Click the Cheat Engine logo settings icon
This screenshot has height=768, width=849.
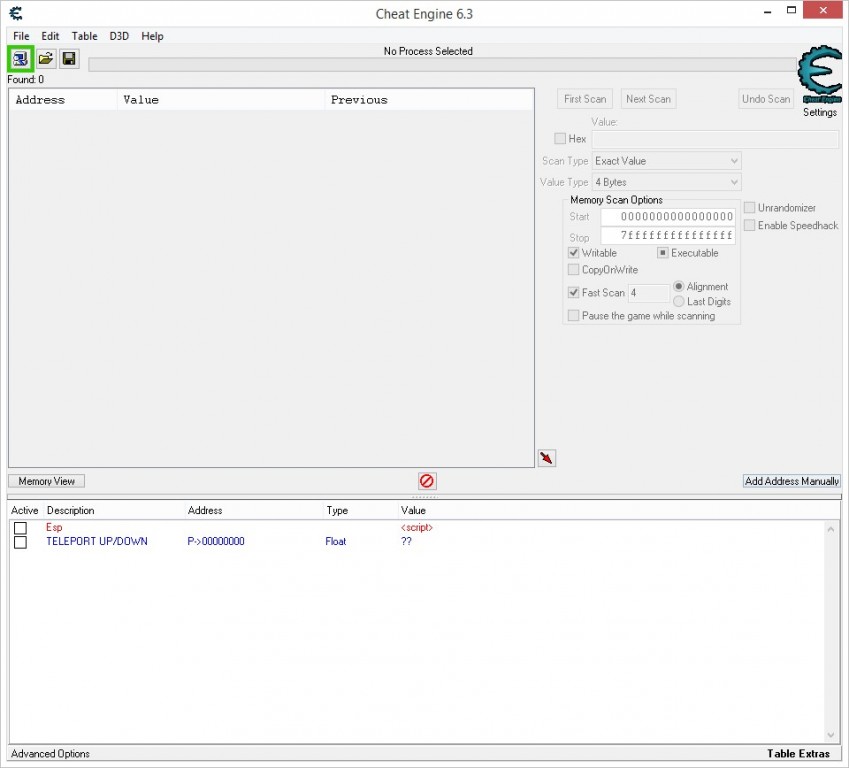tap(820, 74)
